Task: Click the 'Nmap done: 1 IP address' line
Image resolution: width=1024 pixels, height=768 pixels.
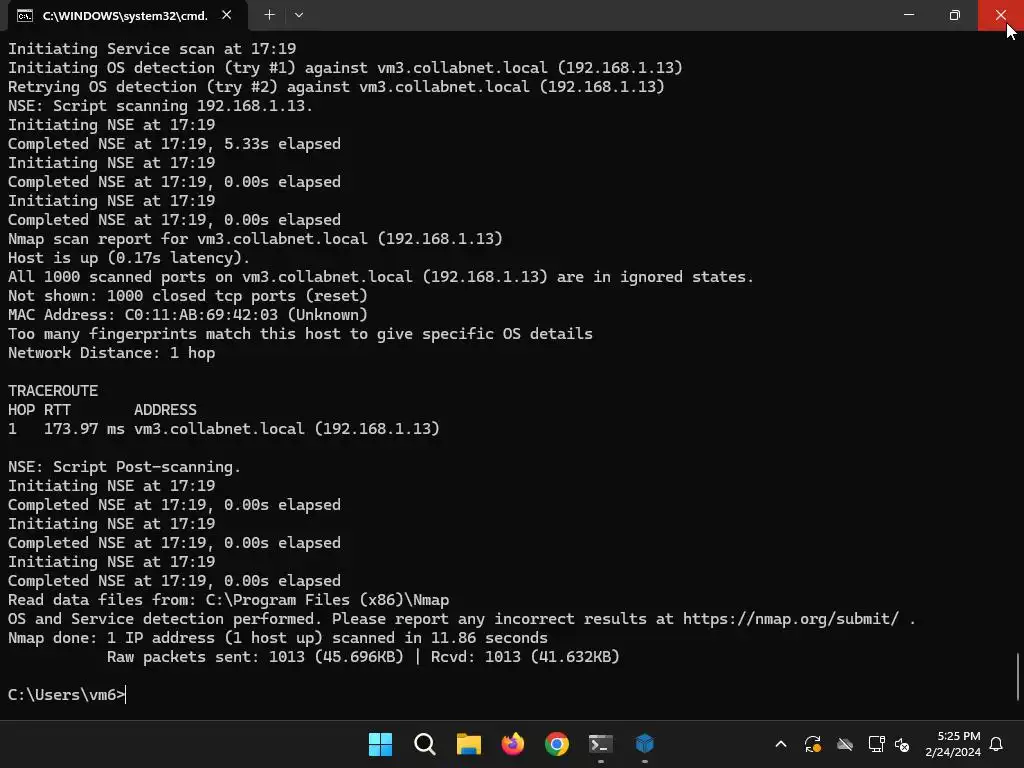Action: tap(278, 637)
